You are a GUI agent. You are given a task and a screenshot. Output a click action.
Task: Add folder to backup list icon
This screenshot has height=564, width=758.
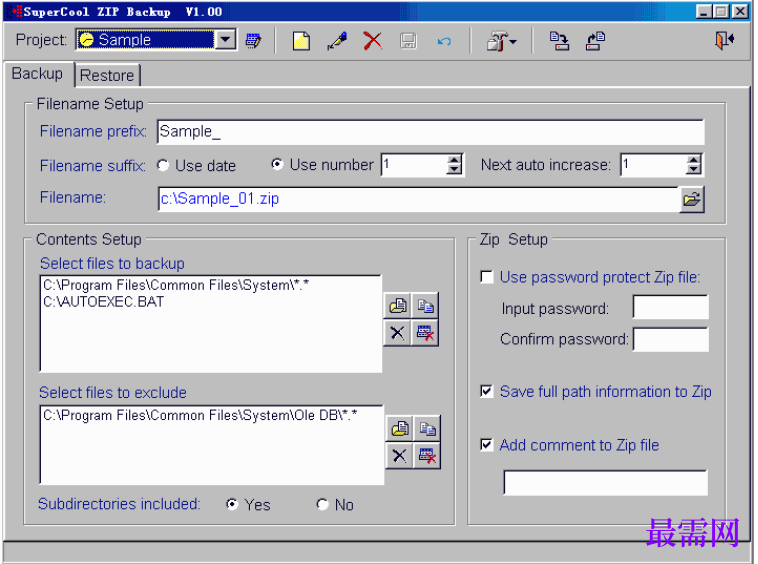pyautogui.click(x=397, y=305)
